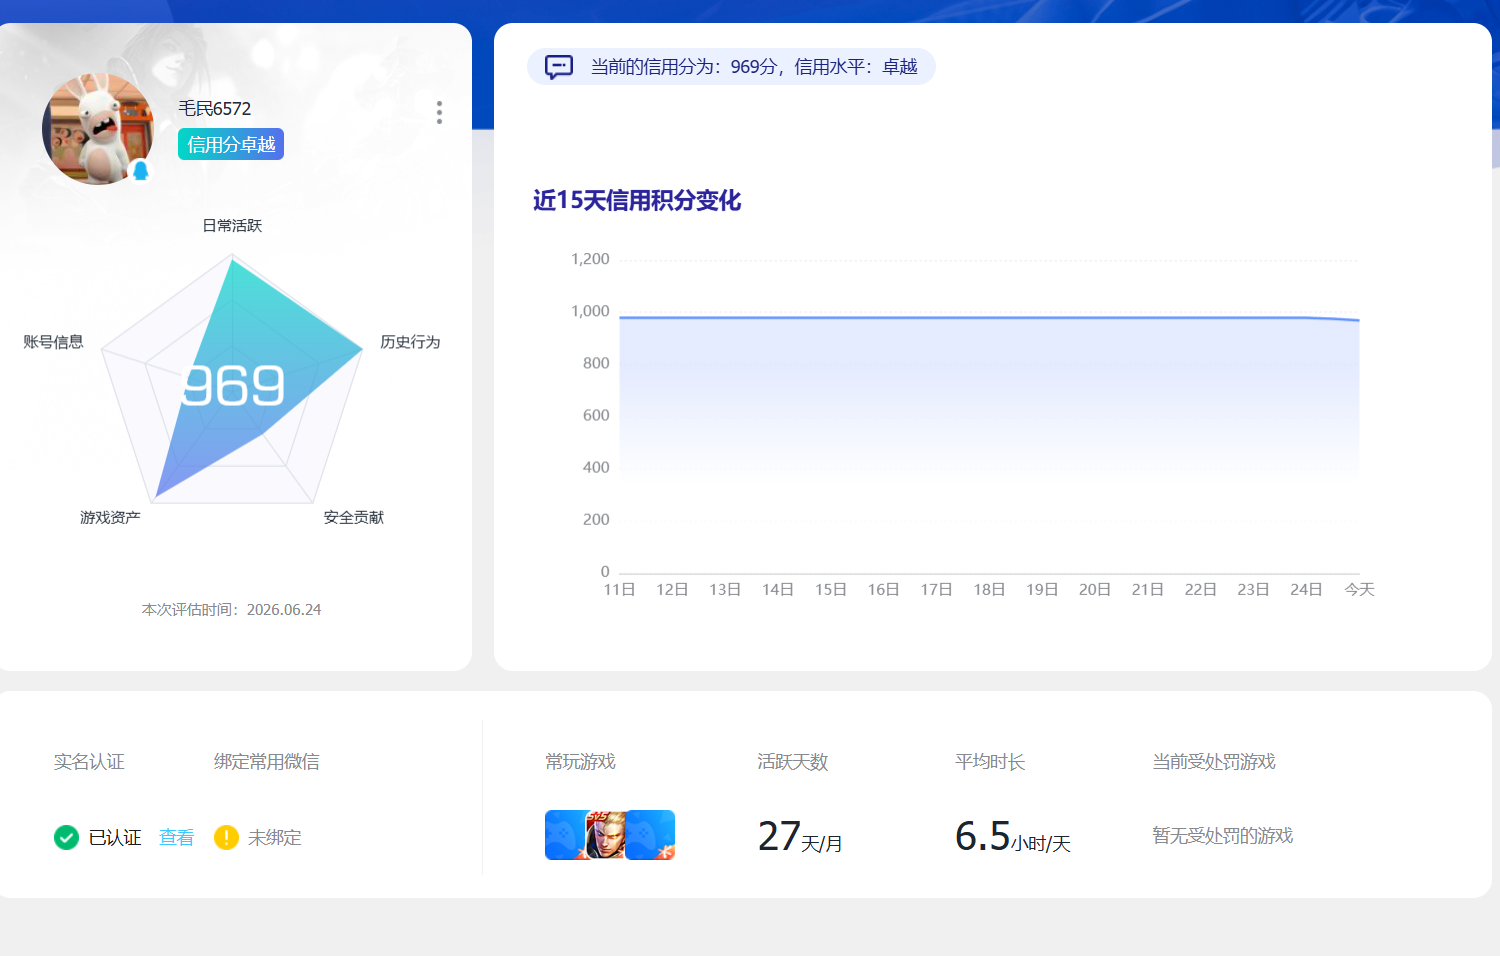Click the current credit score banner text
Viewport: 1500px width, 956px height.
(x=754, y=67)
